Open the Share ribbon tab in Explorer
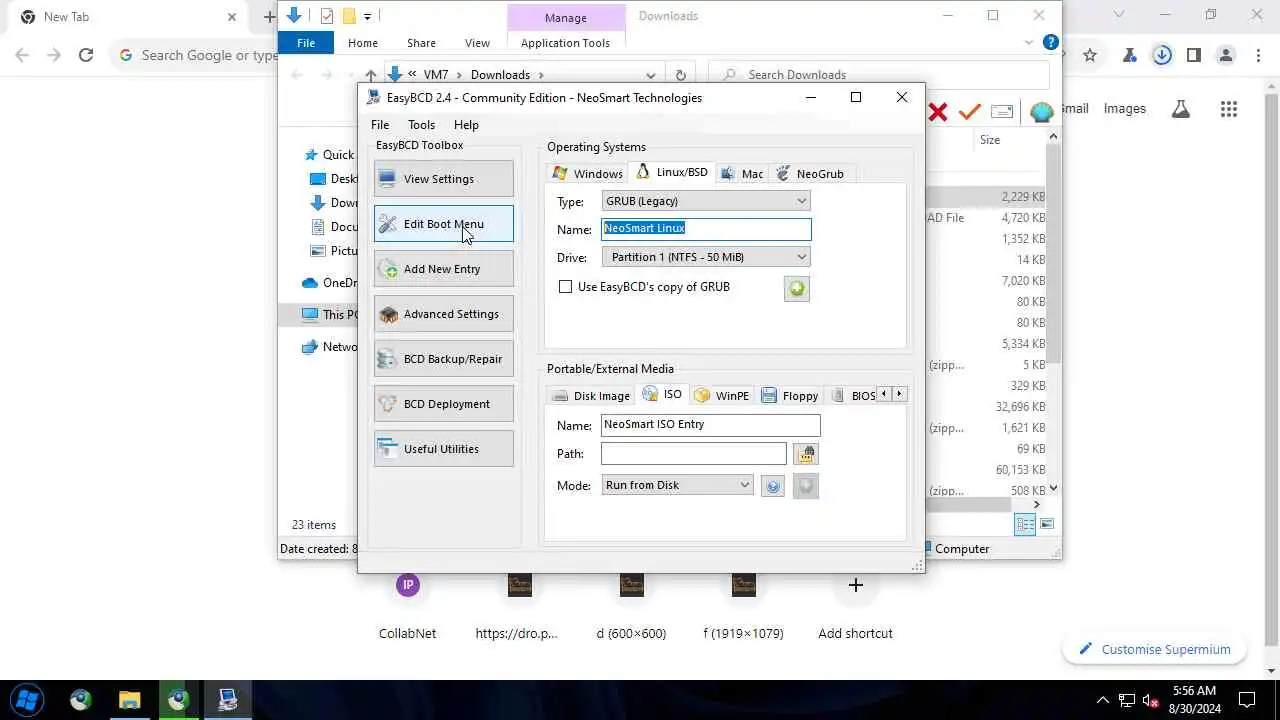Image resolution: width=1280 pixels, height=720 pixels. [x=421, y=43]
